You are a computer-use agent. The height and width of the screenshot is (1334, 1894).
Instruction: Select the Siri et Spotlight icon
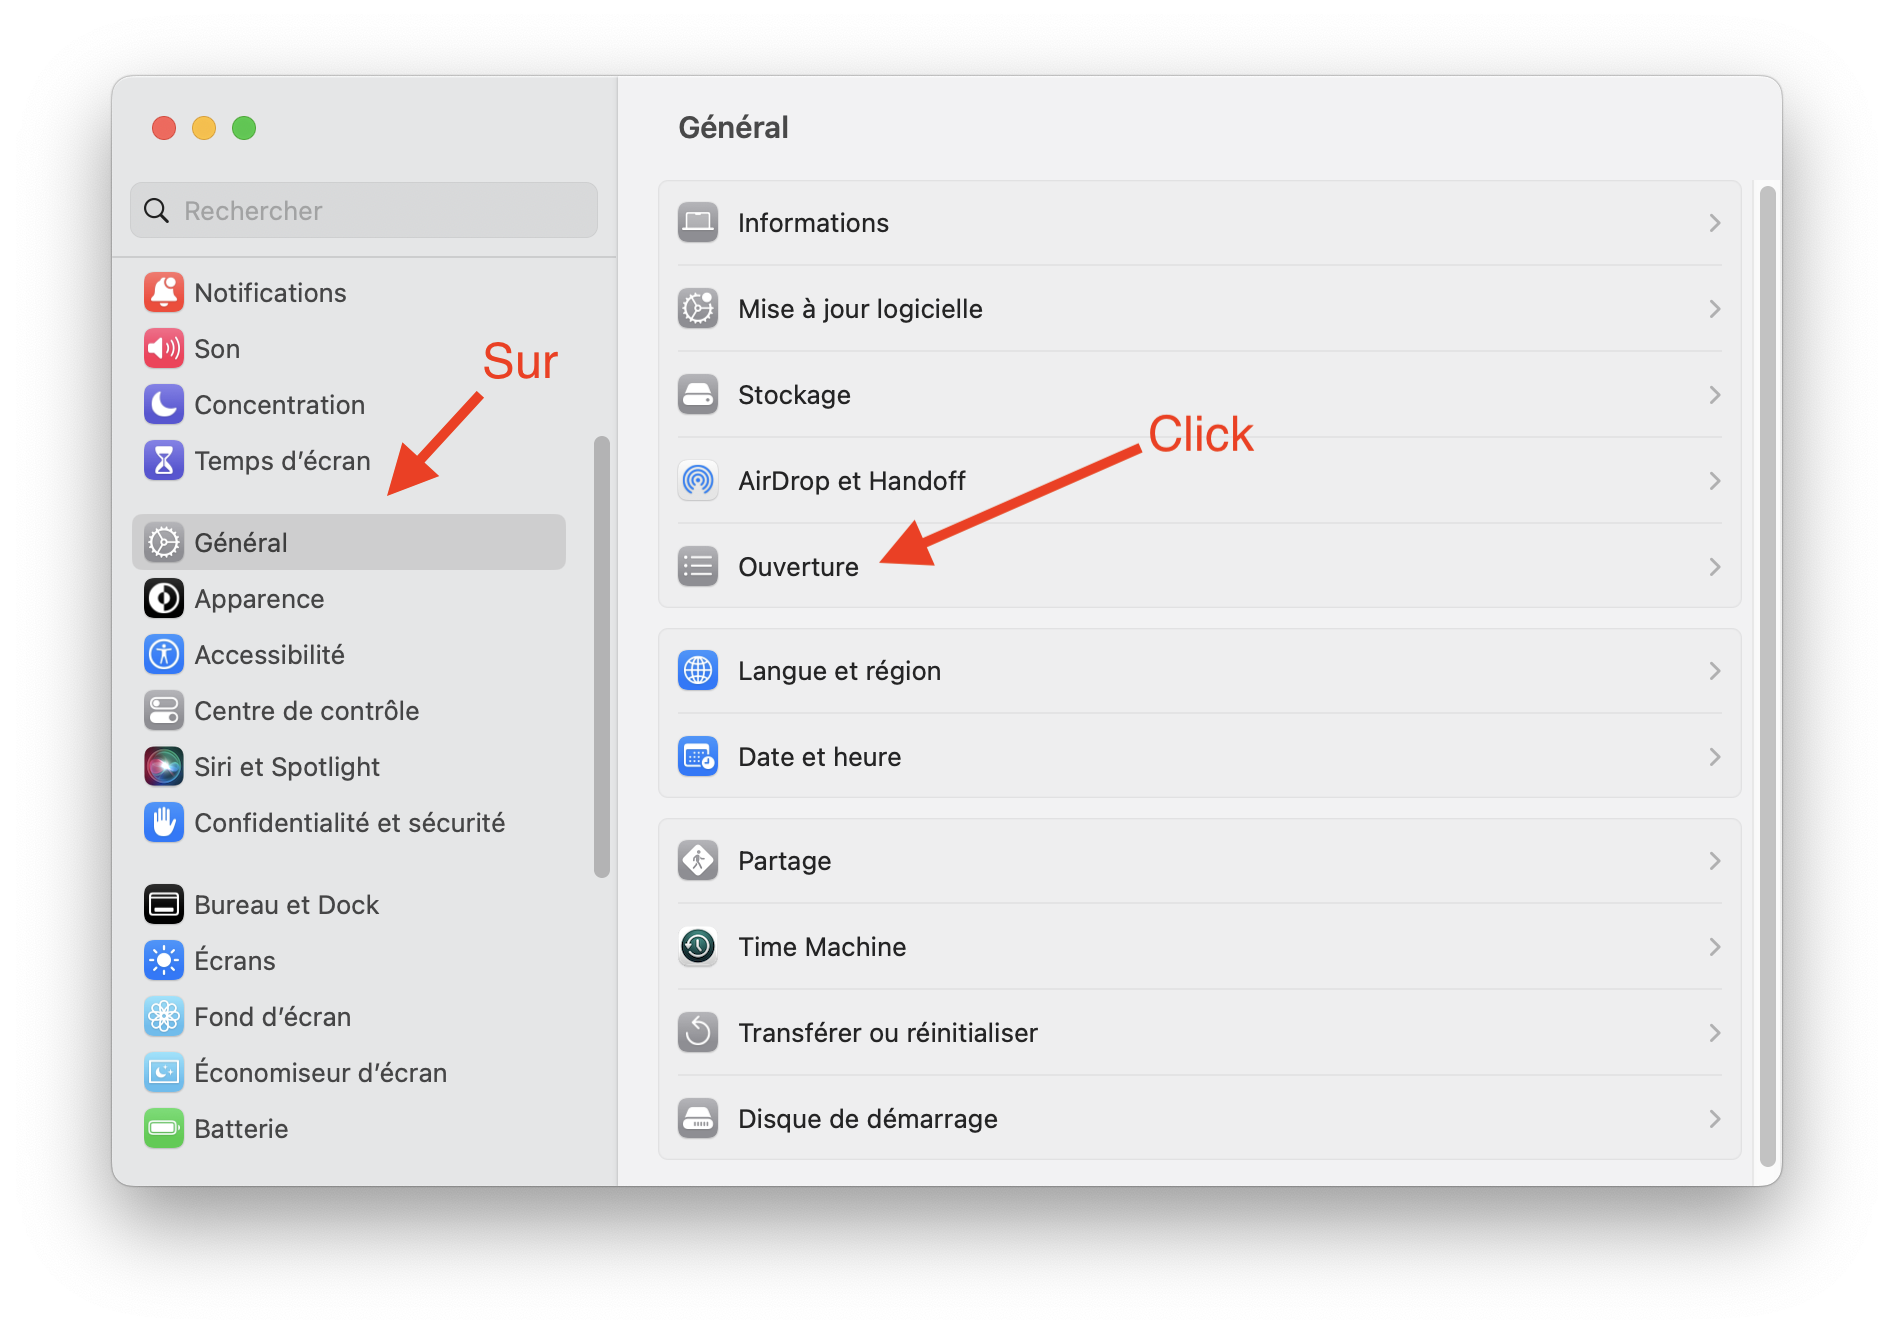pyautogui.click(x=164, y=766)
